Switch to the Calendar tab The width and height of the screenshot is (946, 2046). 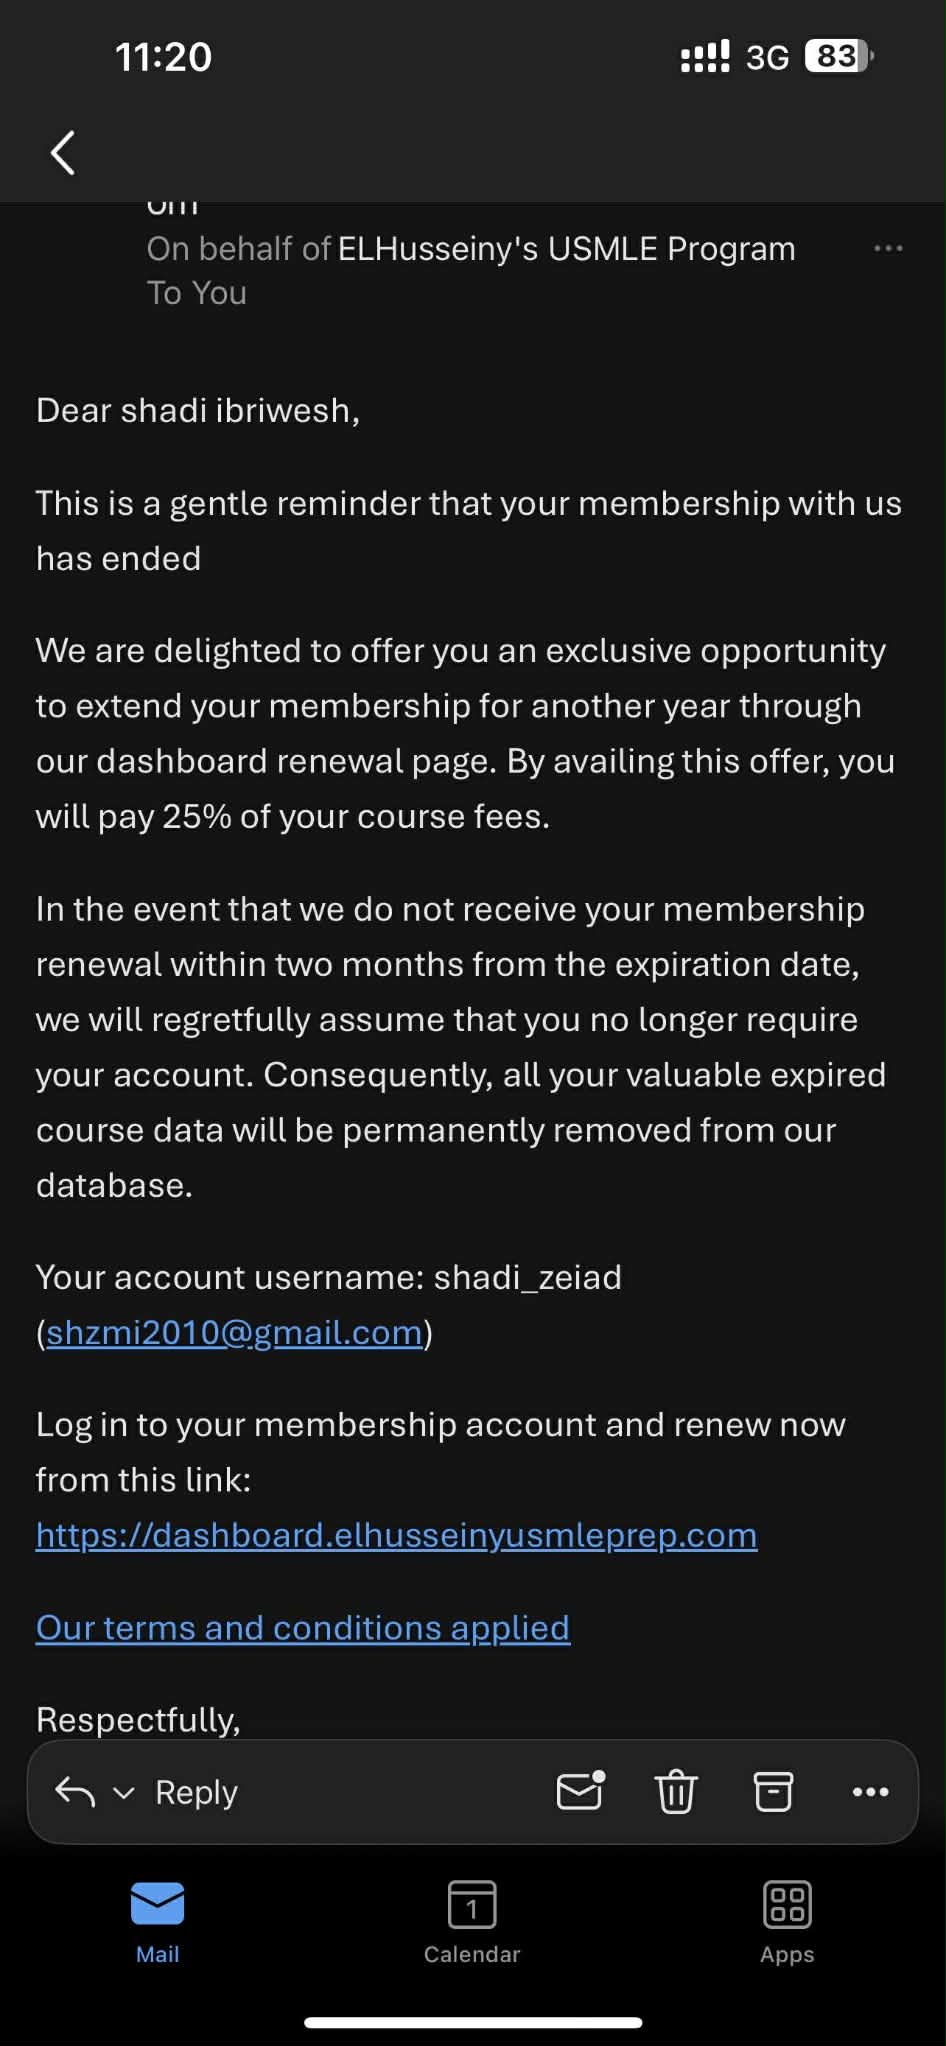pyautogui.click(x=472, y=1922)
